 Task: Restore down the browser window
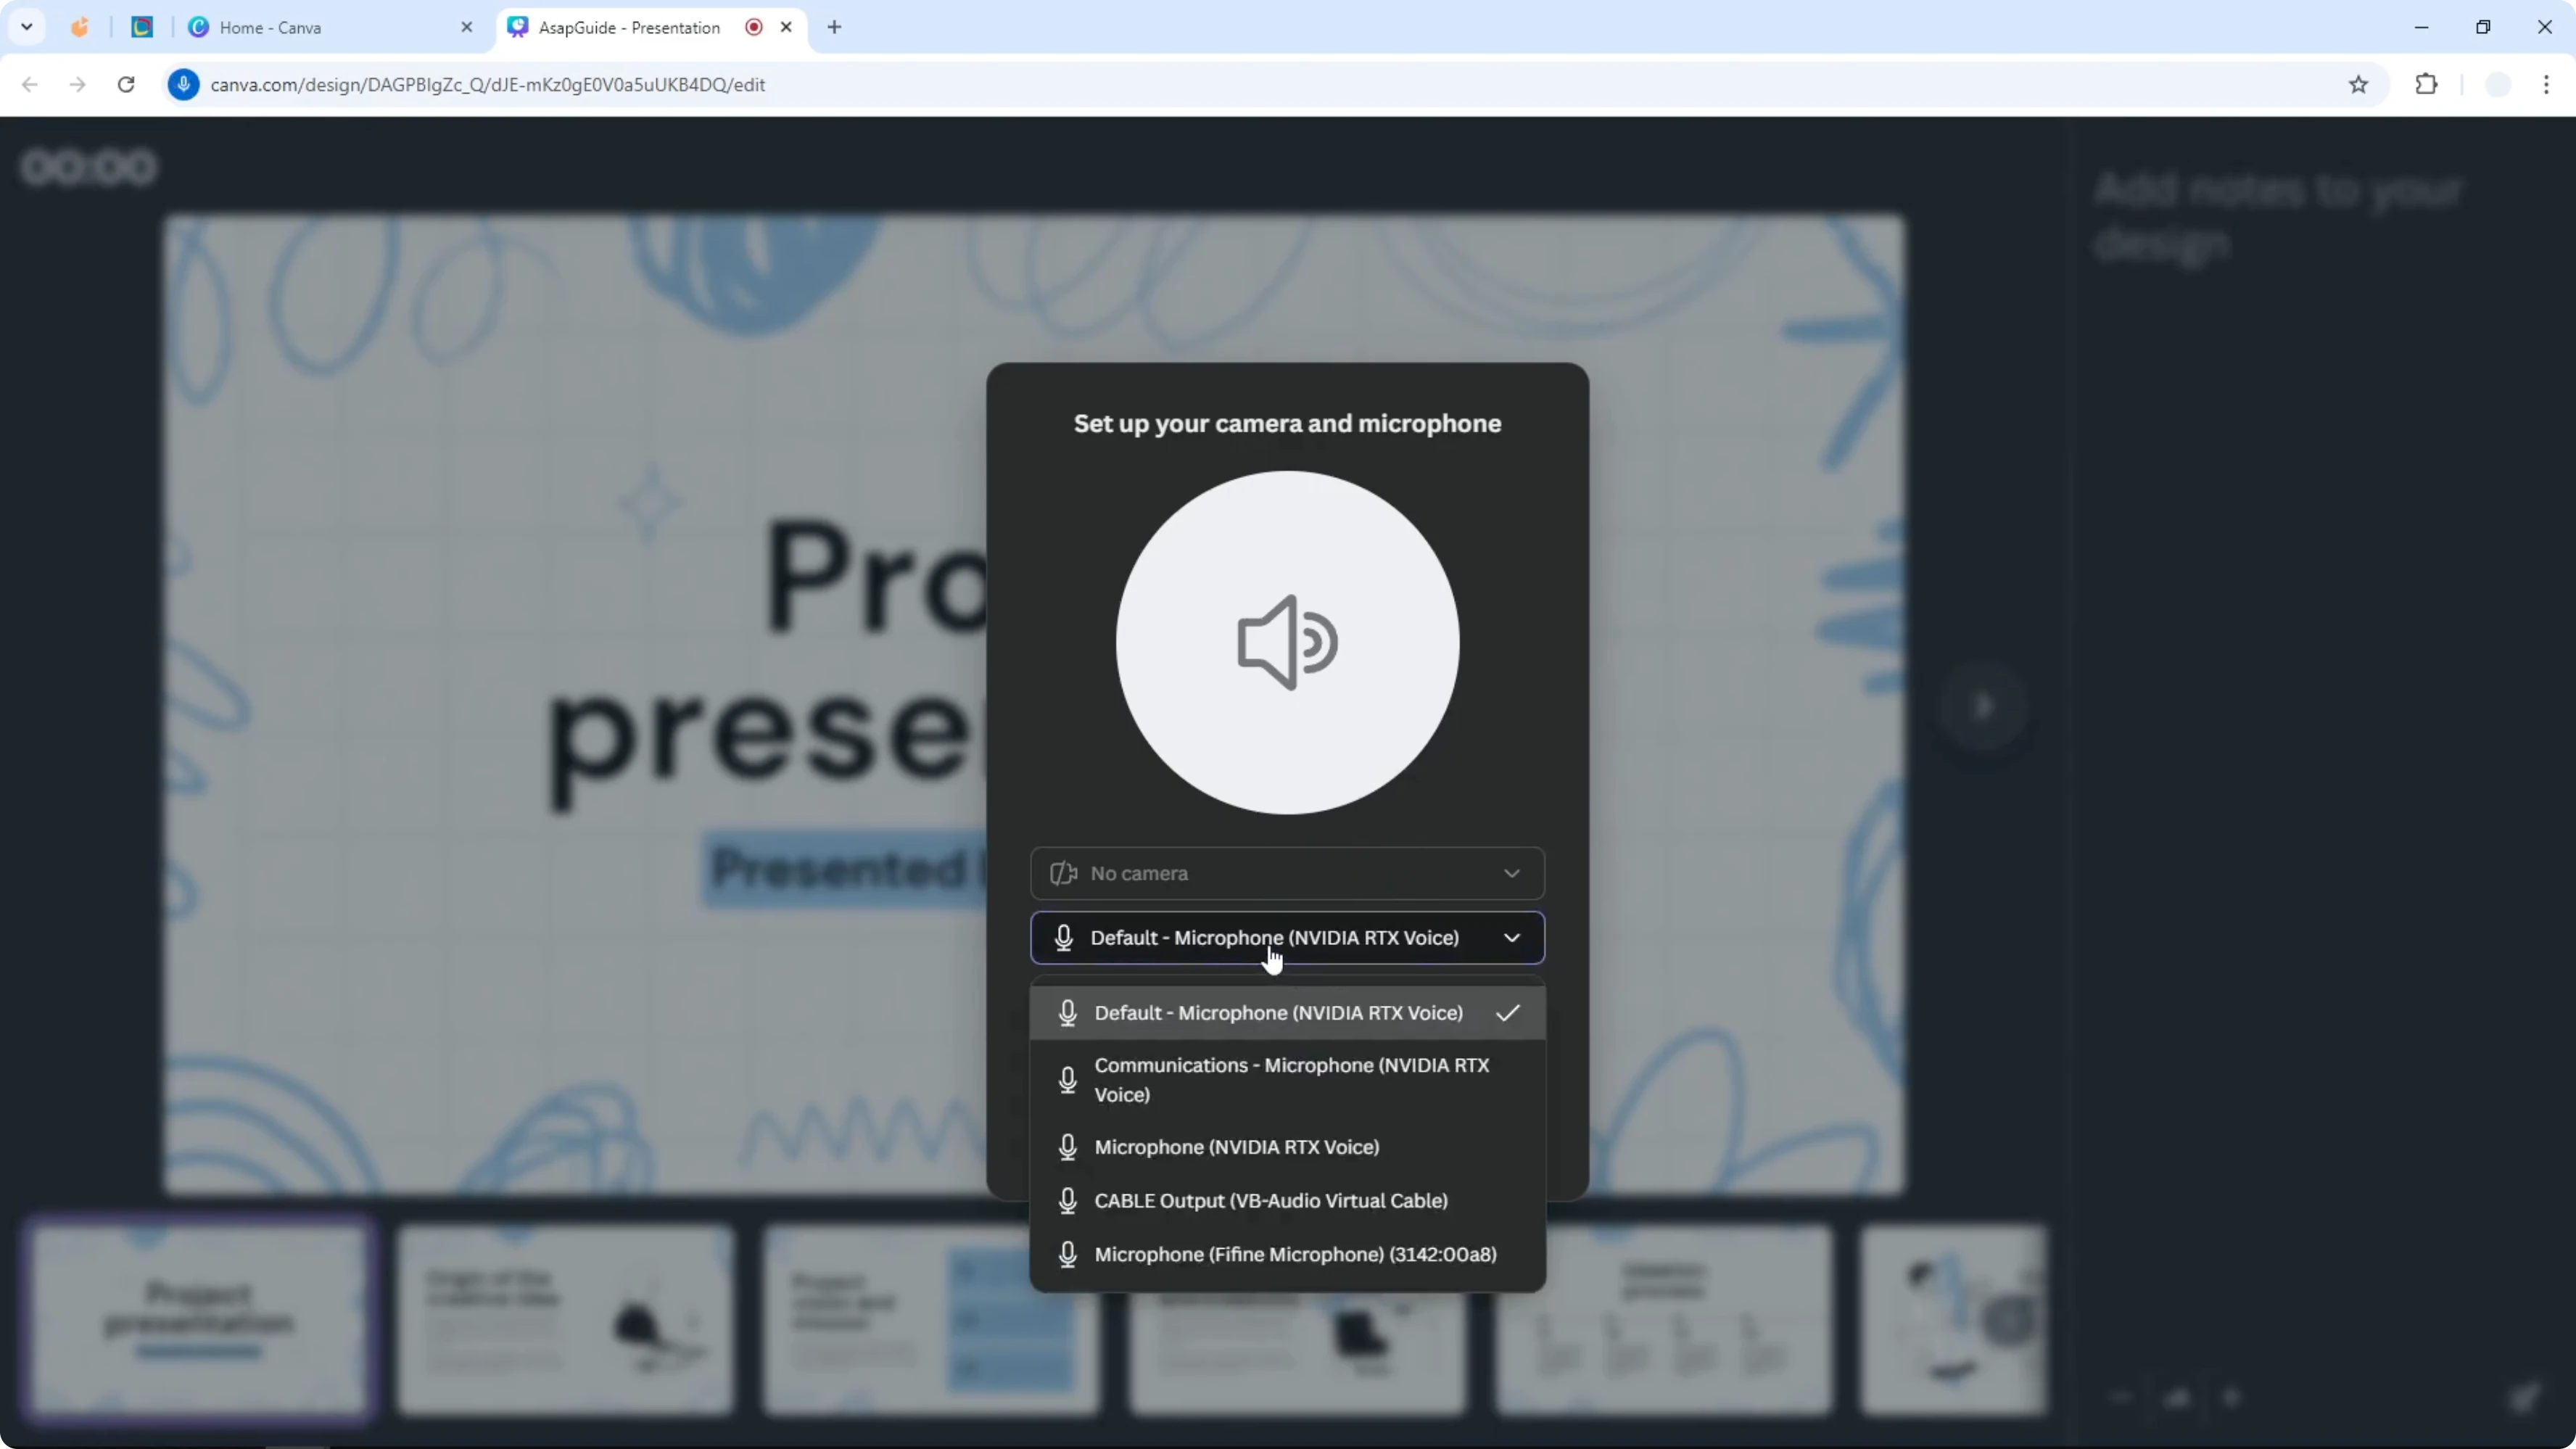[2483, 27]
